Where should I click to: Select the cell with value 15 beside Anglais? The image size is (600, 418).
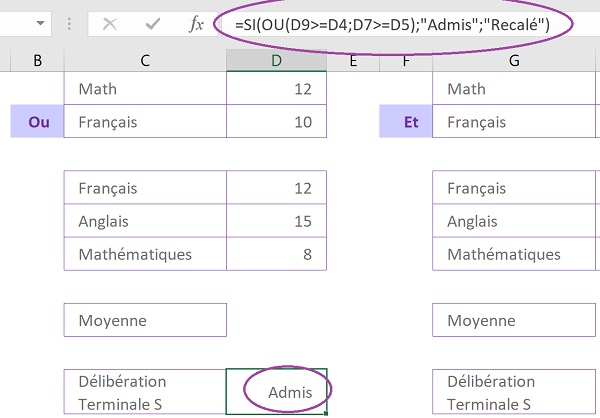(x=276, y=221)
